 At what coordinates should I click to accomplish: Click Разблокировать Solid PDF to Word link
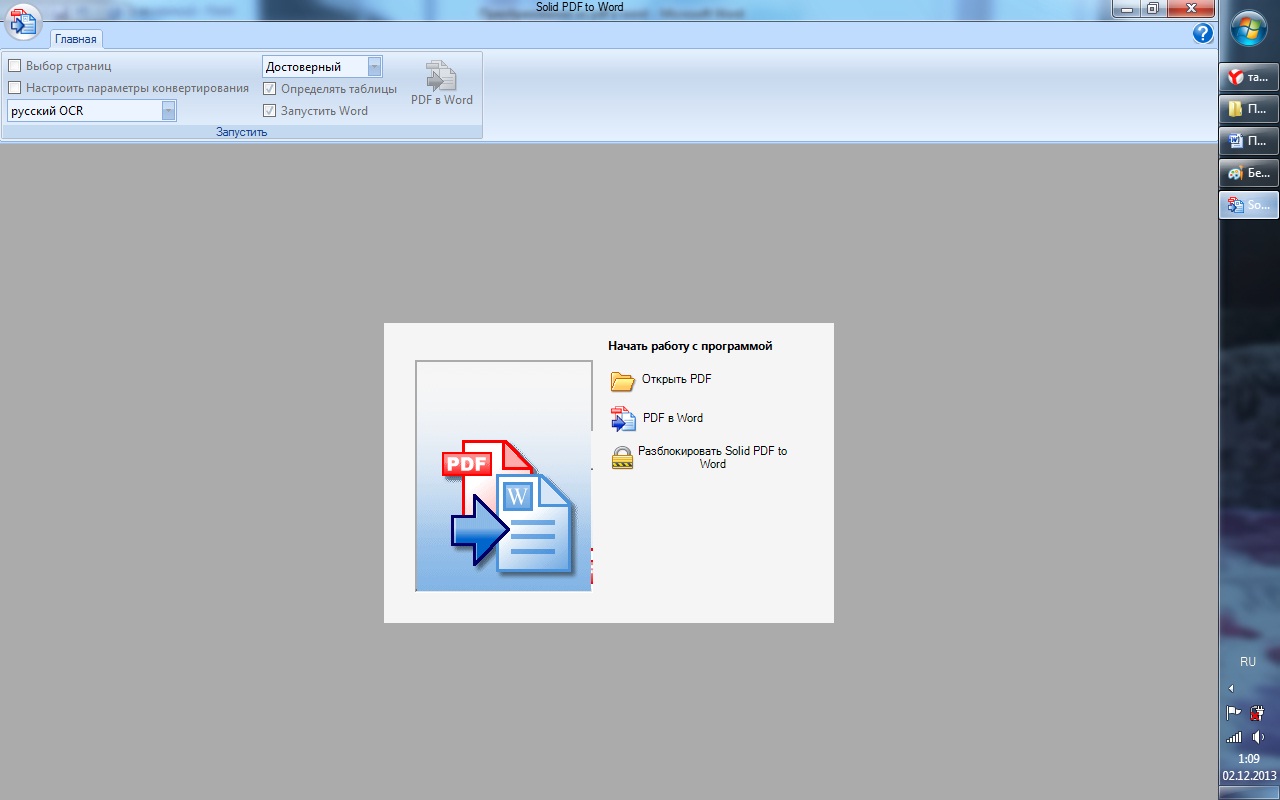point(713,457)
